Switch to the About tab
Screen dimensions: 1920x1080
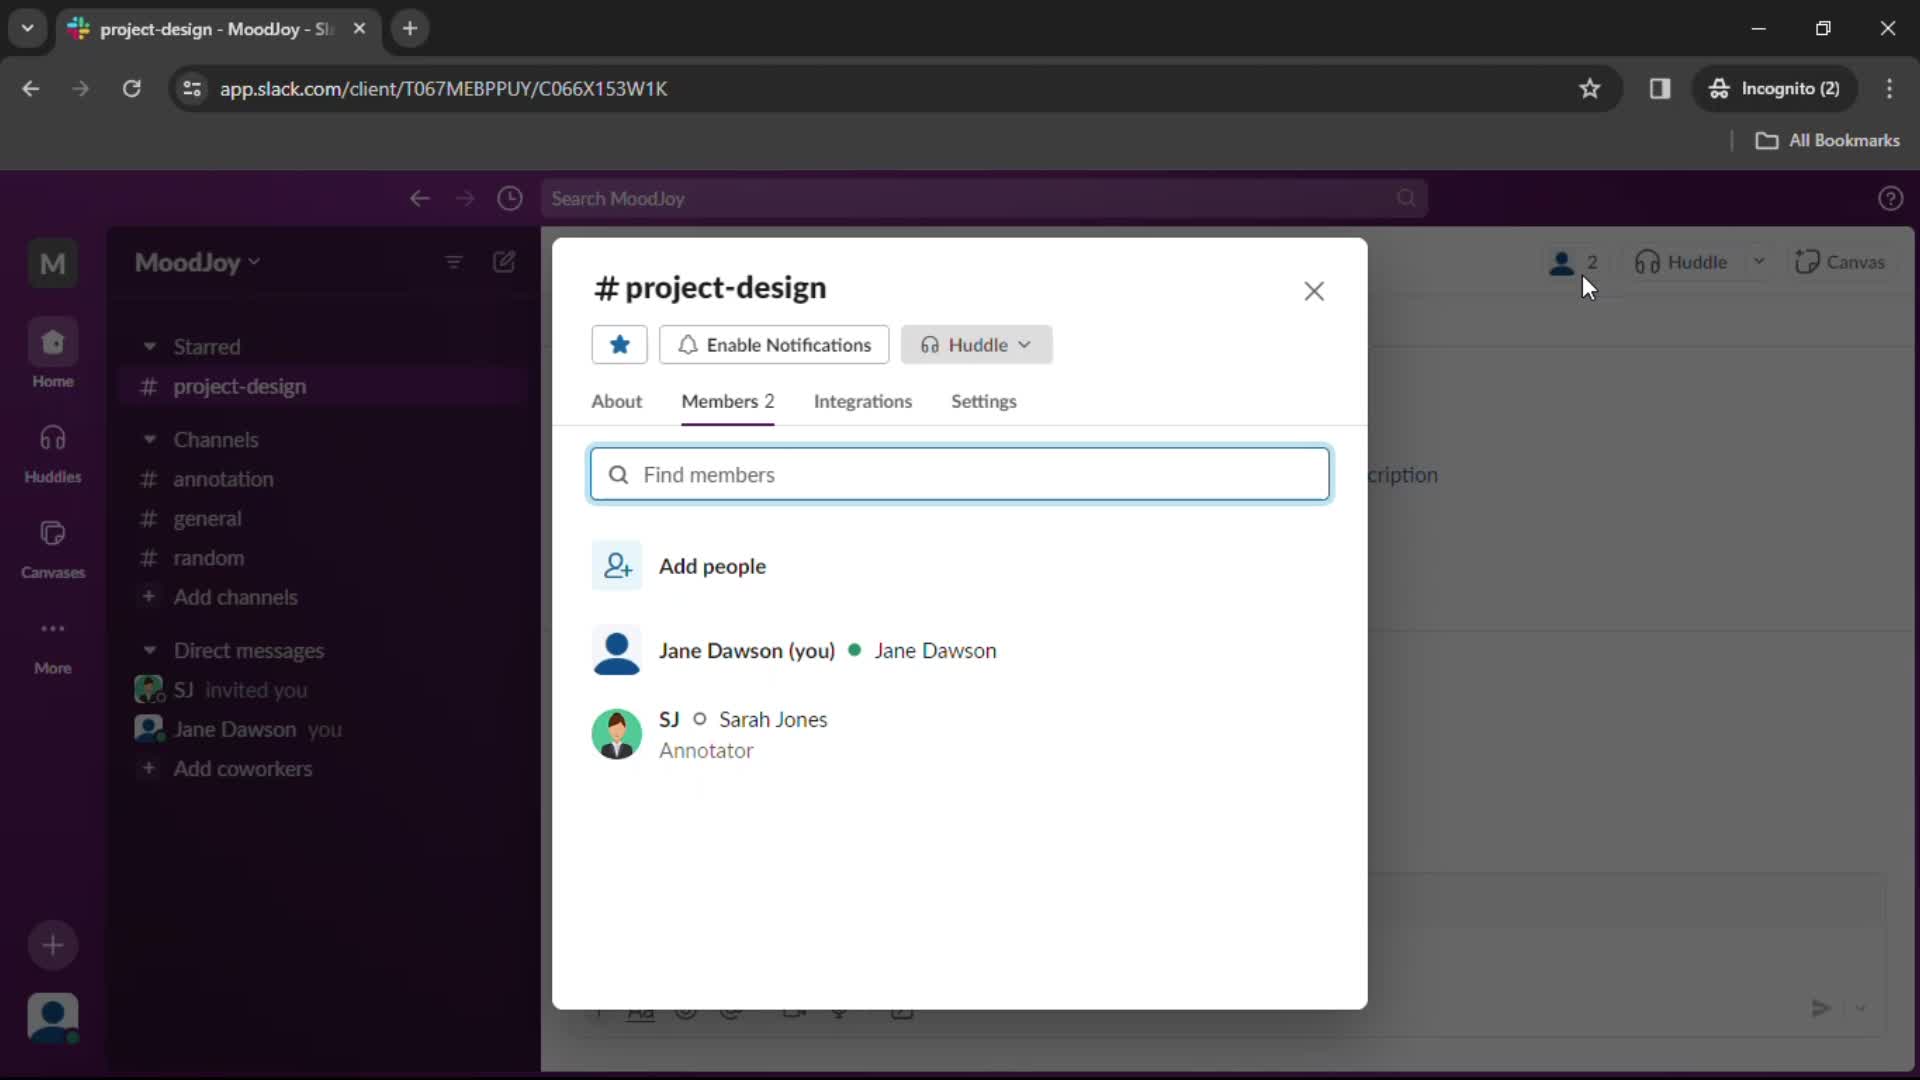(x=616, y=401)
